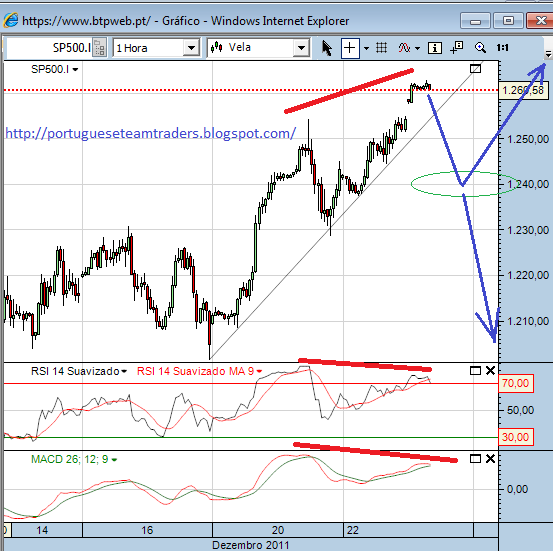Click the main chart panel maximize icon

tap(475, 68)
